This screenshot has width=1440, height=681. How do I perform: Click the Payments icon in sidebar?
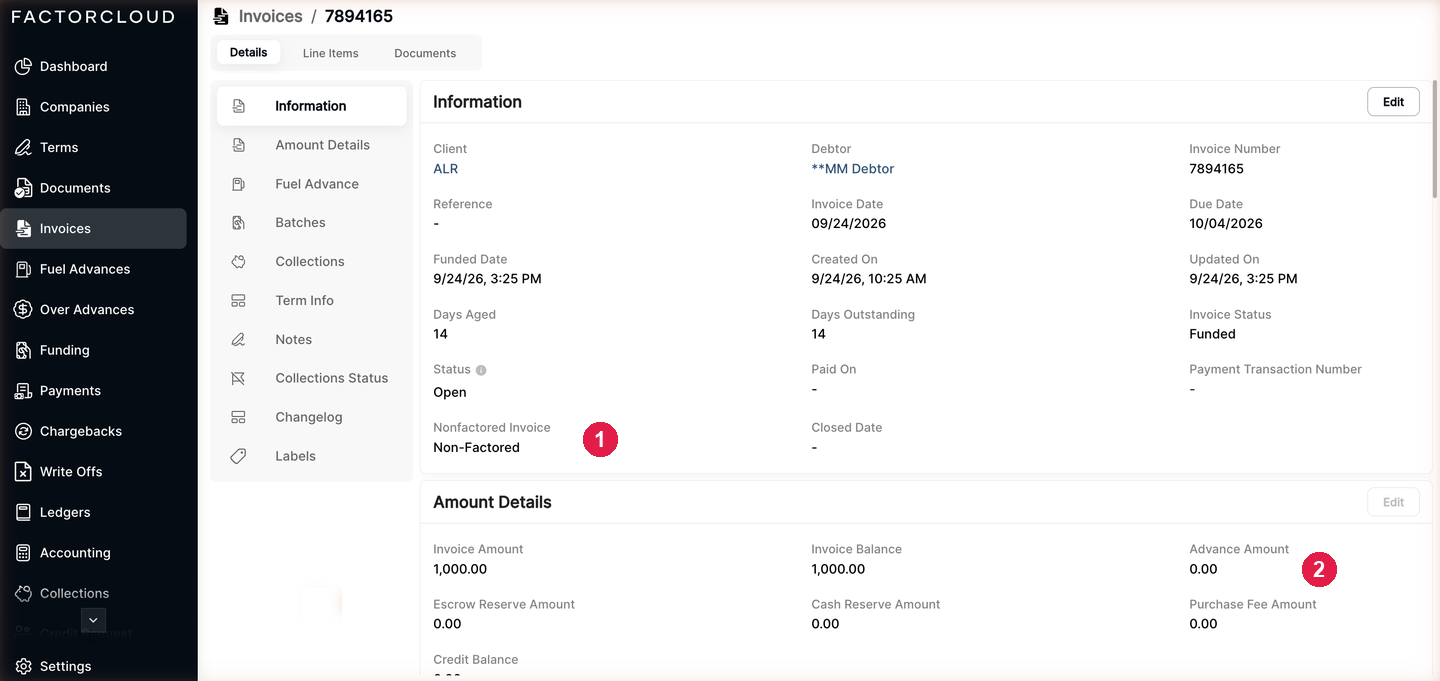(x=23, y=391)
